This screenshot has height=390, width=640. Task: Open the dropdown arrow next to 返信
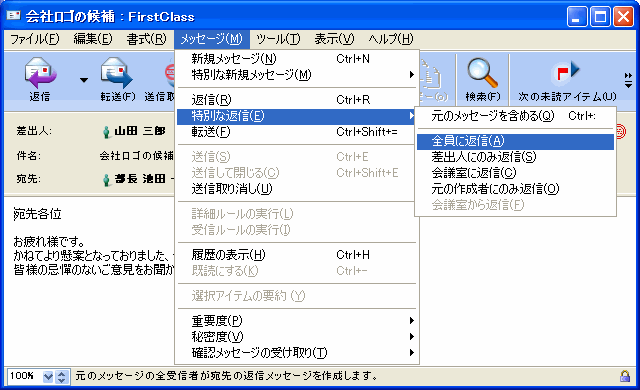click(x=84, y=80)
